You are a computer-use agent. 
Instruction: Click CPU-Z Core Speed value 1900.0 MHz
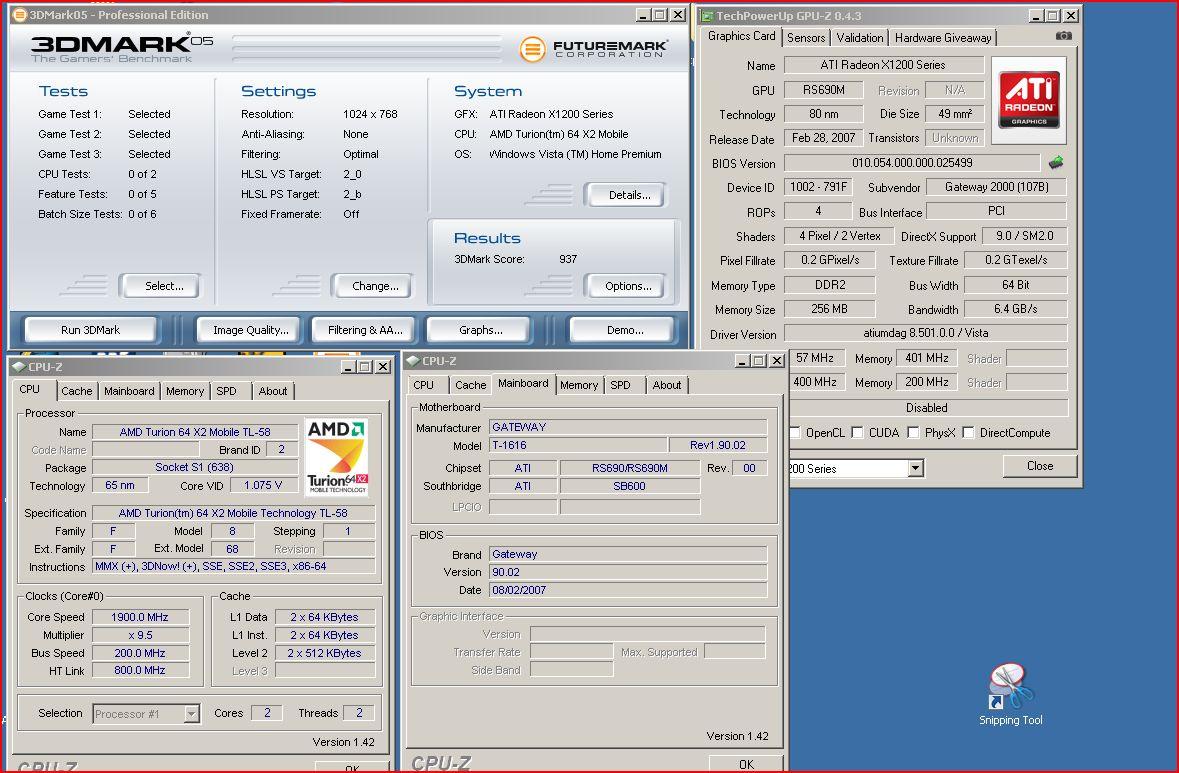[x=140, y=617]
